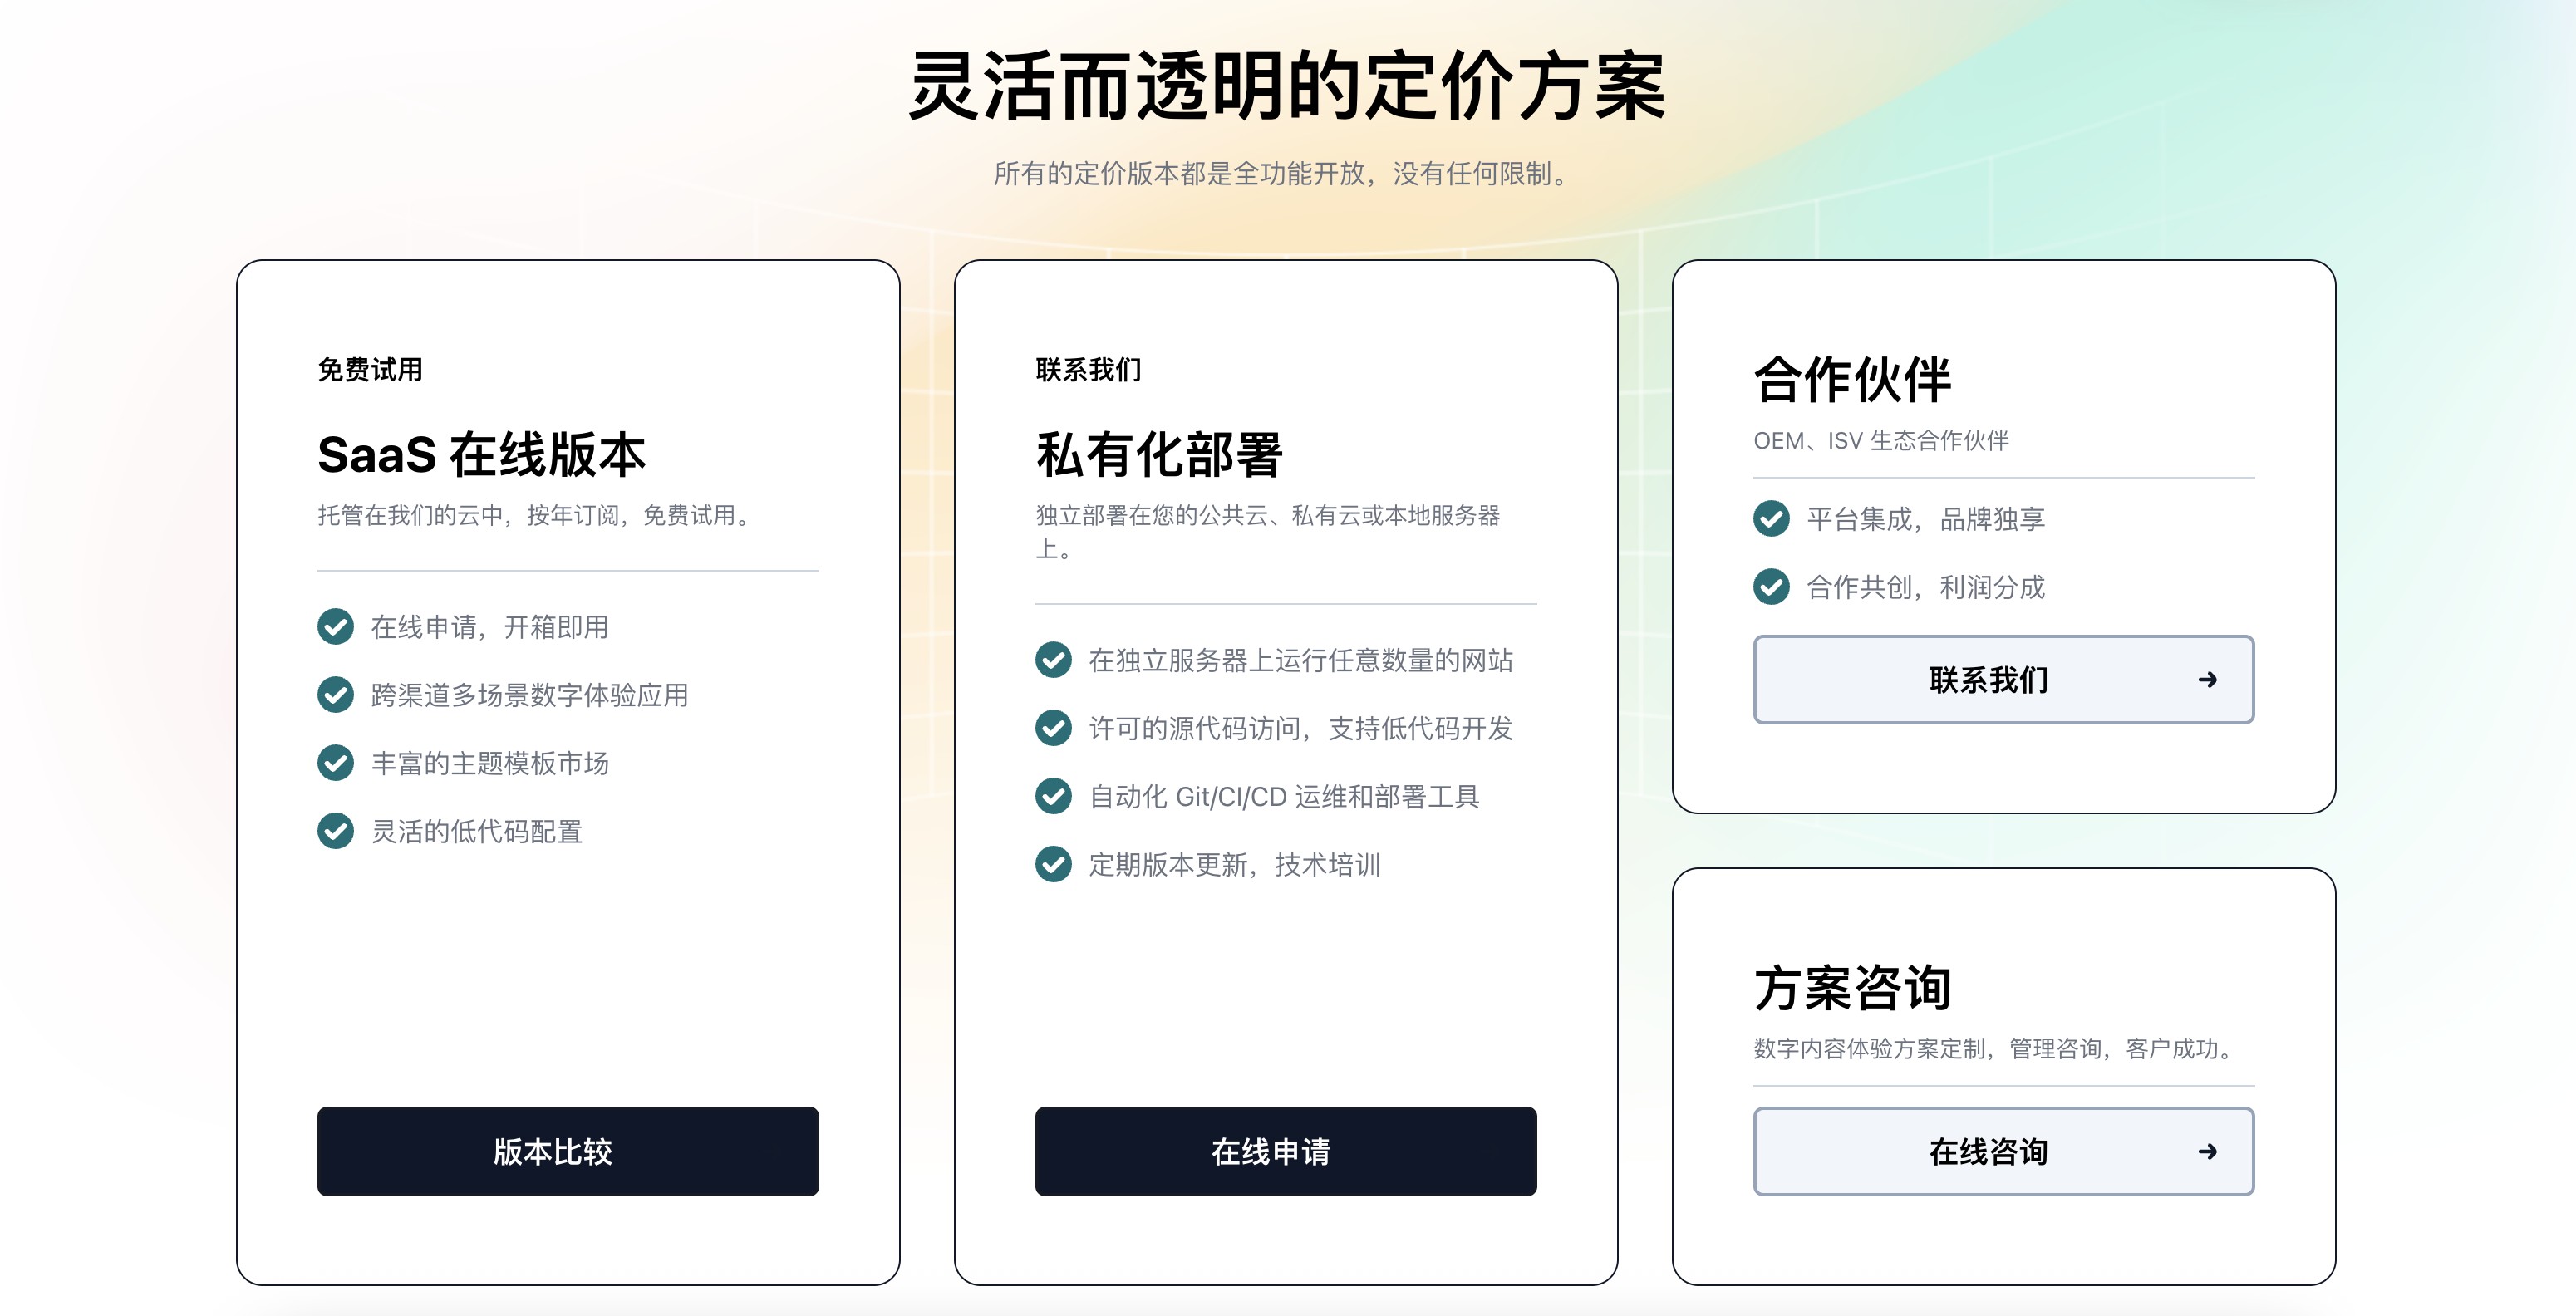
Task: Click arrow icon in 在线咨询 button
Action: (2207, 1152)
